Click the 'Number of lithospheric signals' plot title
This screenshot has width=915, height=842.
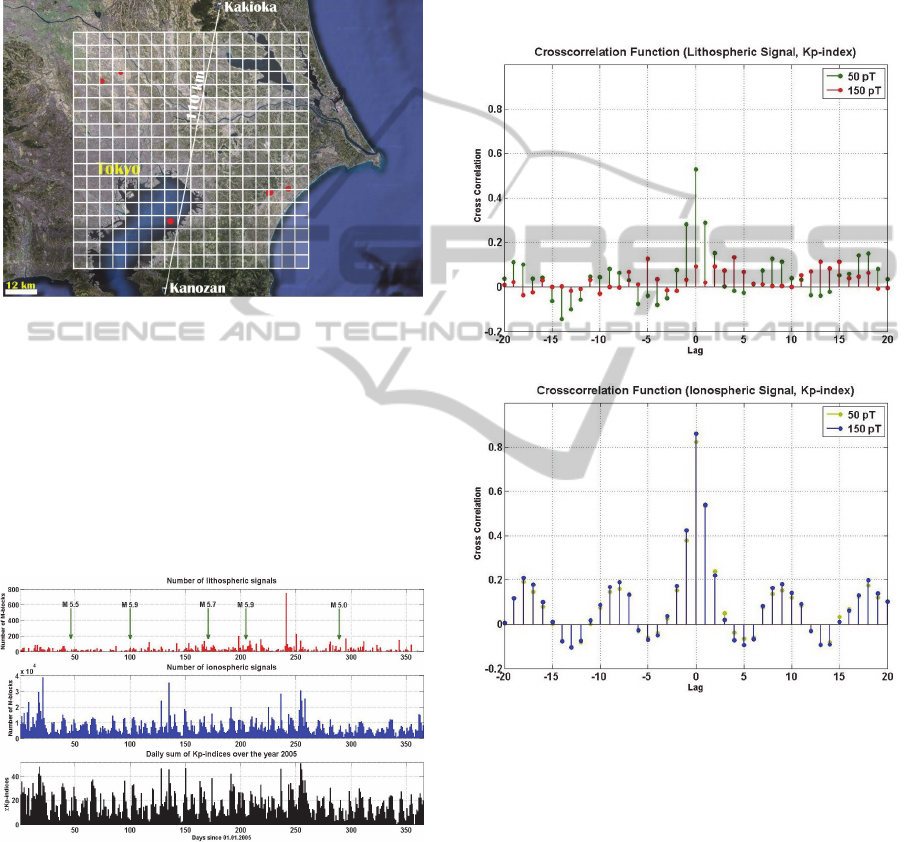click(224, 581)
